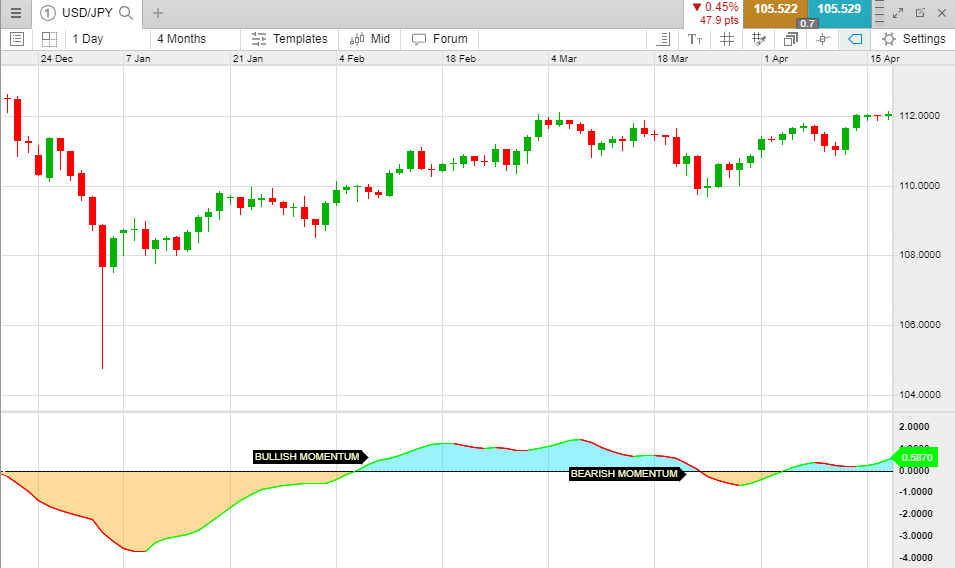This screenshot has width=955, height=568.
Task: Open the chart layout grid icon
Action: point(49,39)
